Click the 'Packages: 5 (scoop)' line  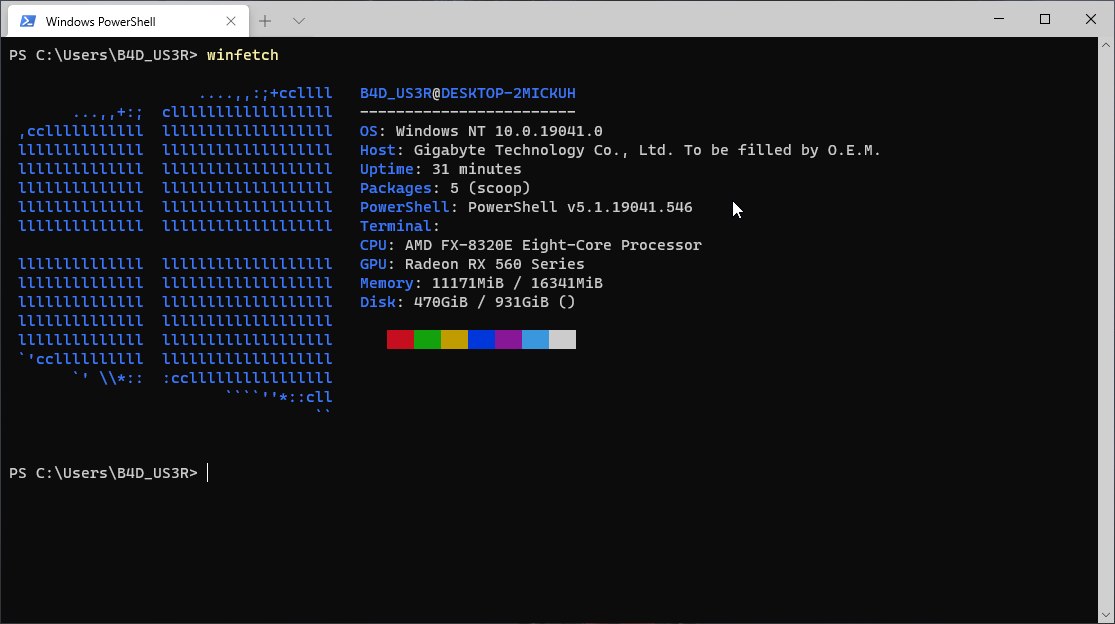click(x=445, y=188)
